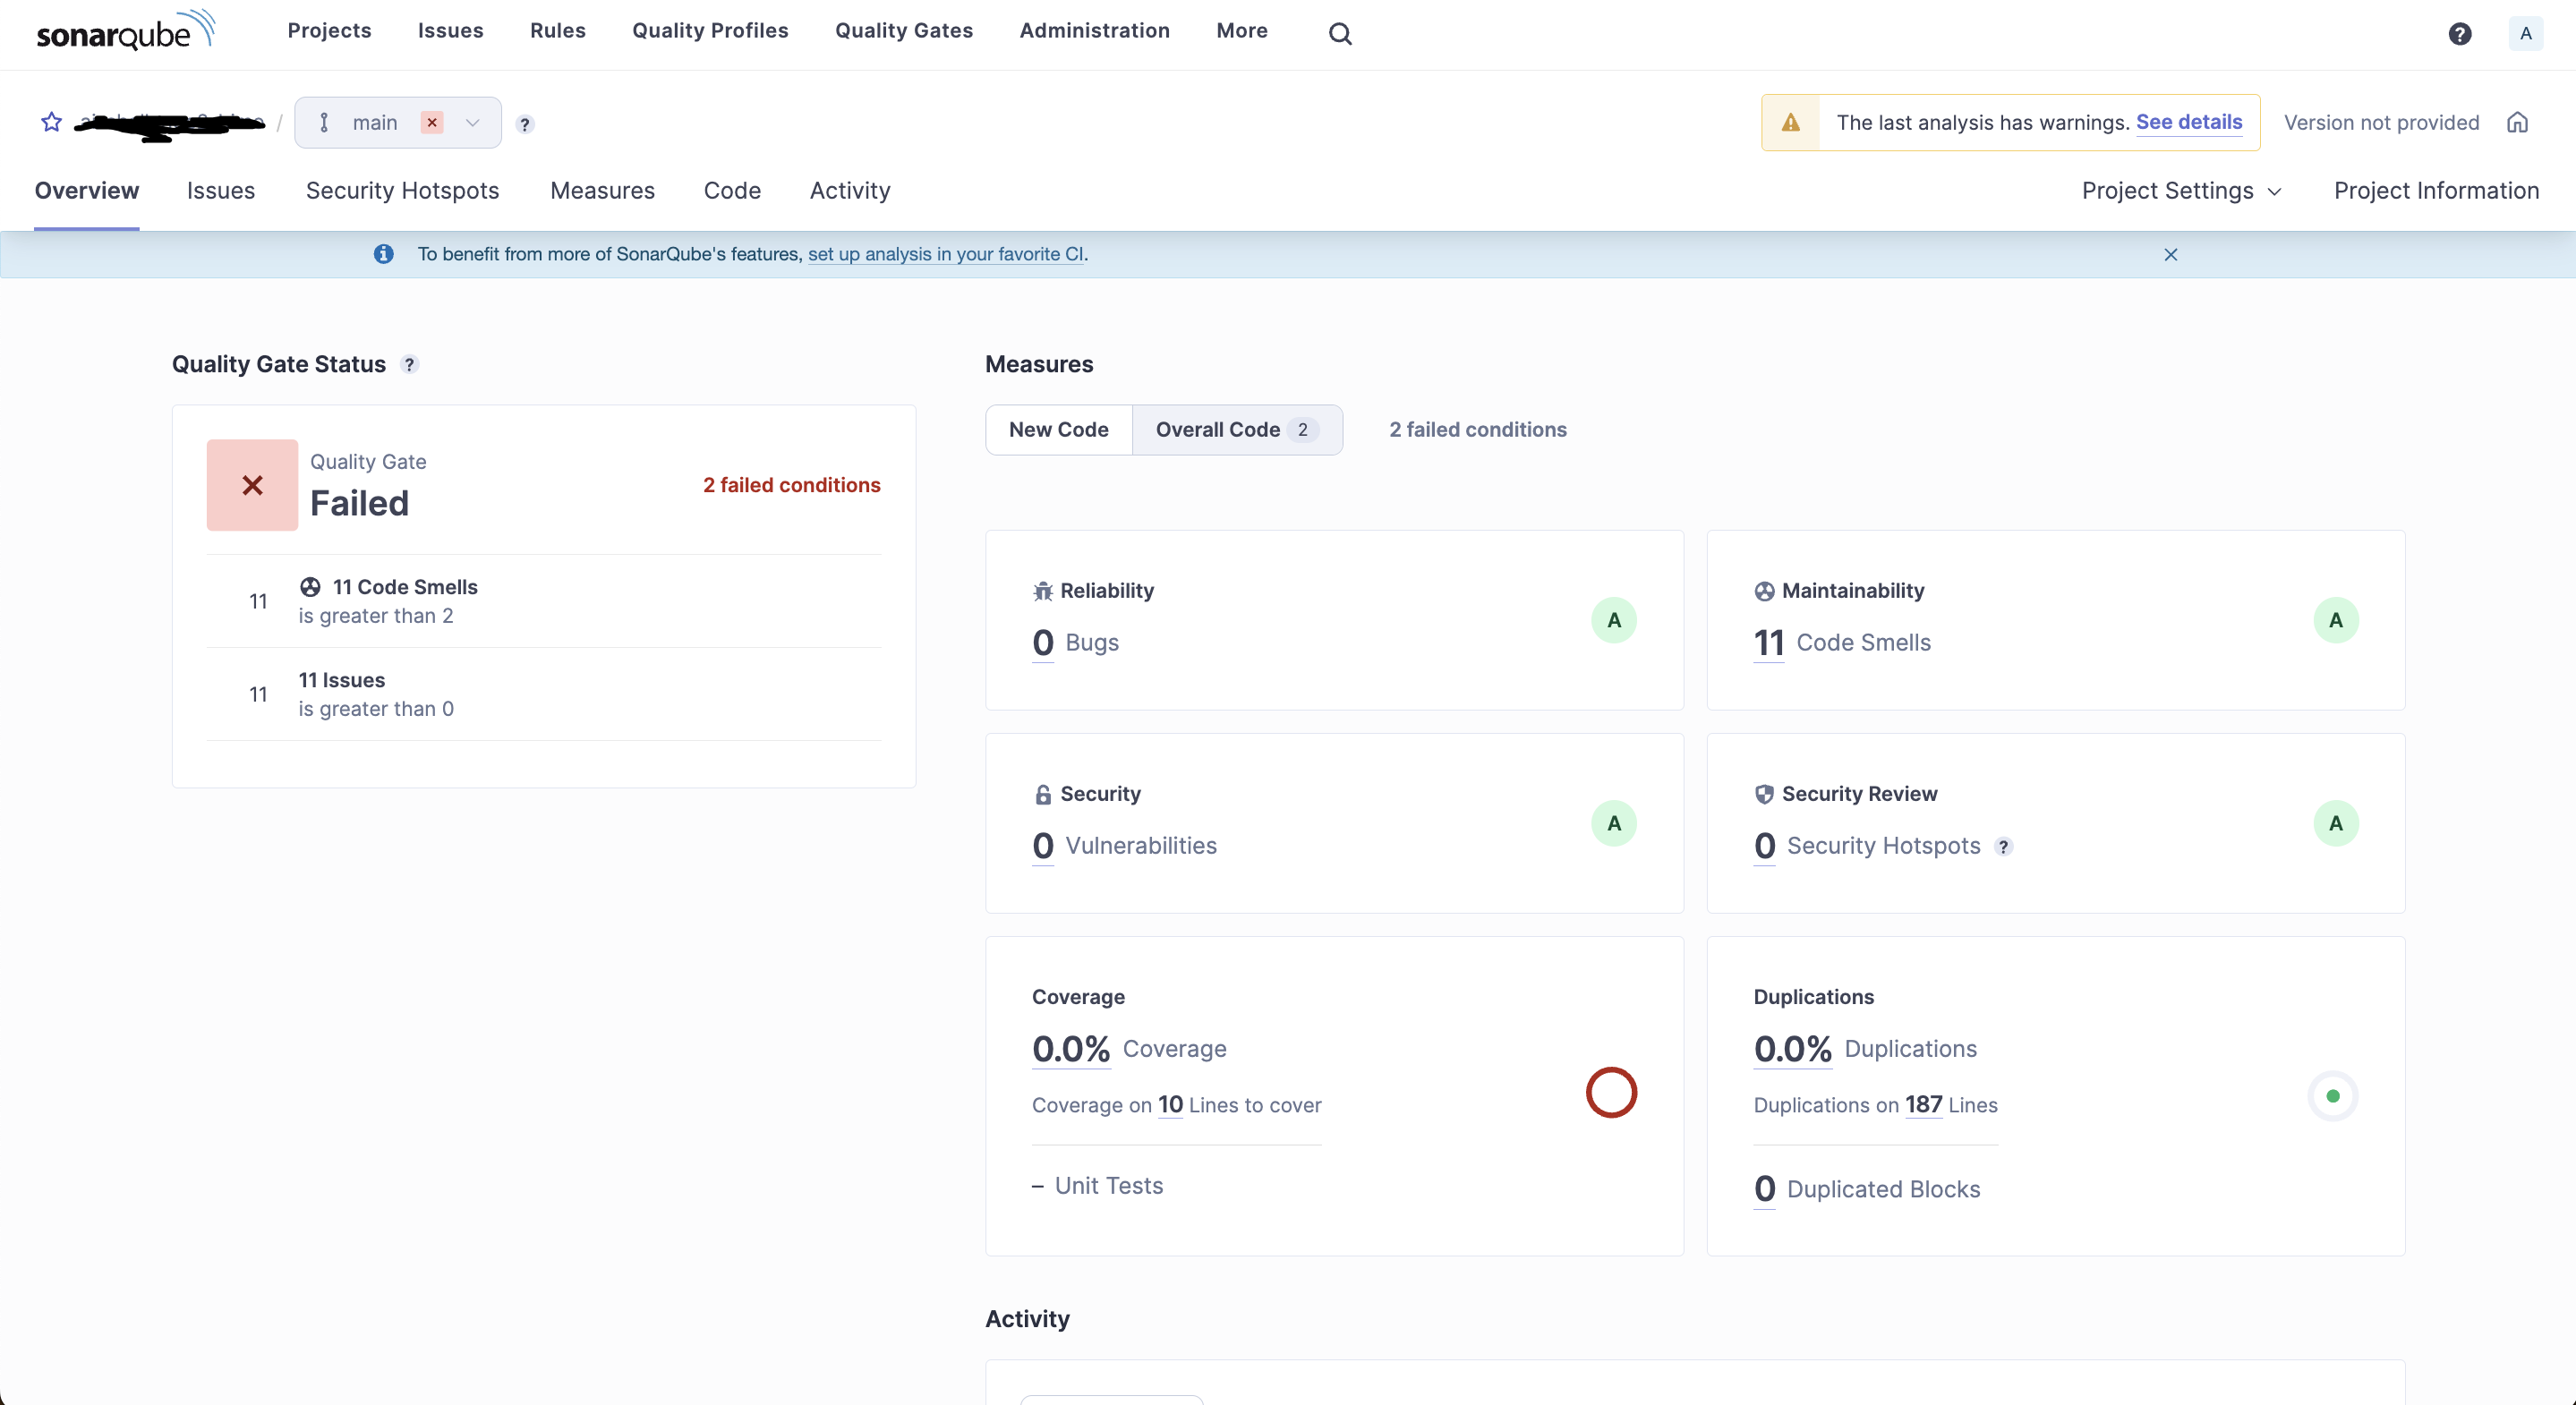The image size is (2576, 1405).
Task: Select the Measures project tab
Action: click(602, 191)
